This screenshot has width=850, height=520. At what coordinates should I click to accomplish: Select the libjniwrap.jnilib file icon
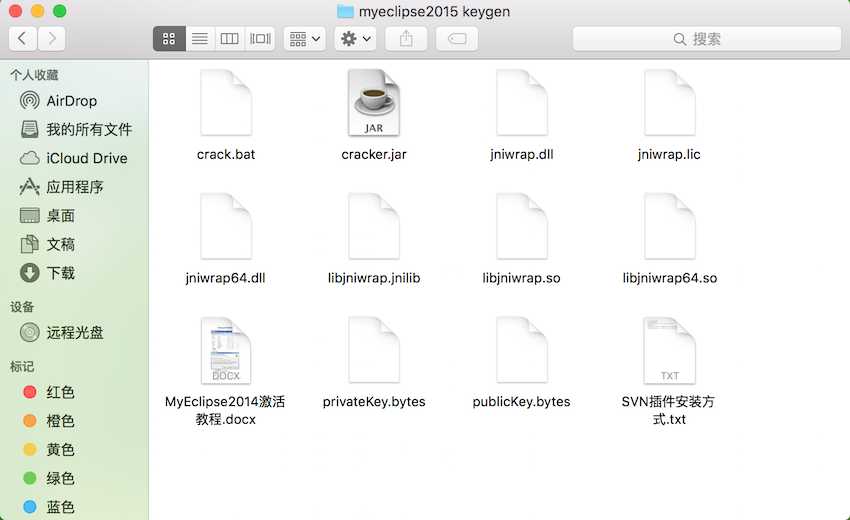(374, 226)
